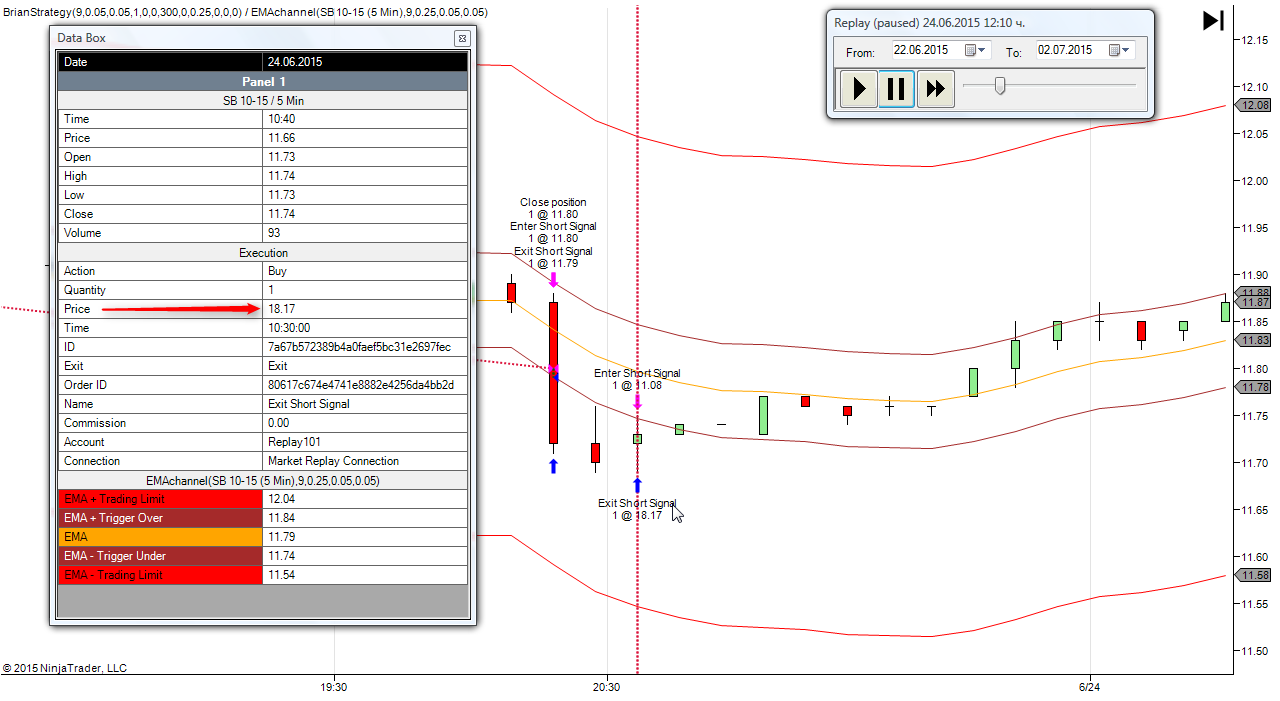Click the 12.08 price marker on the axis
Screen dimensions: 1280x701
click(1253, 105)
